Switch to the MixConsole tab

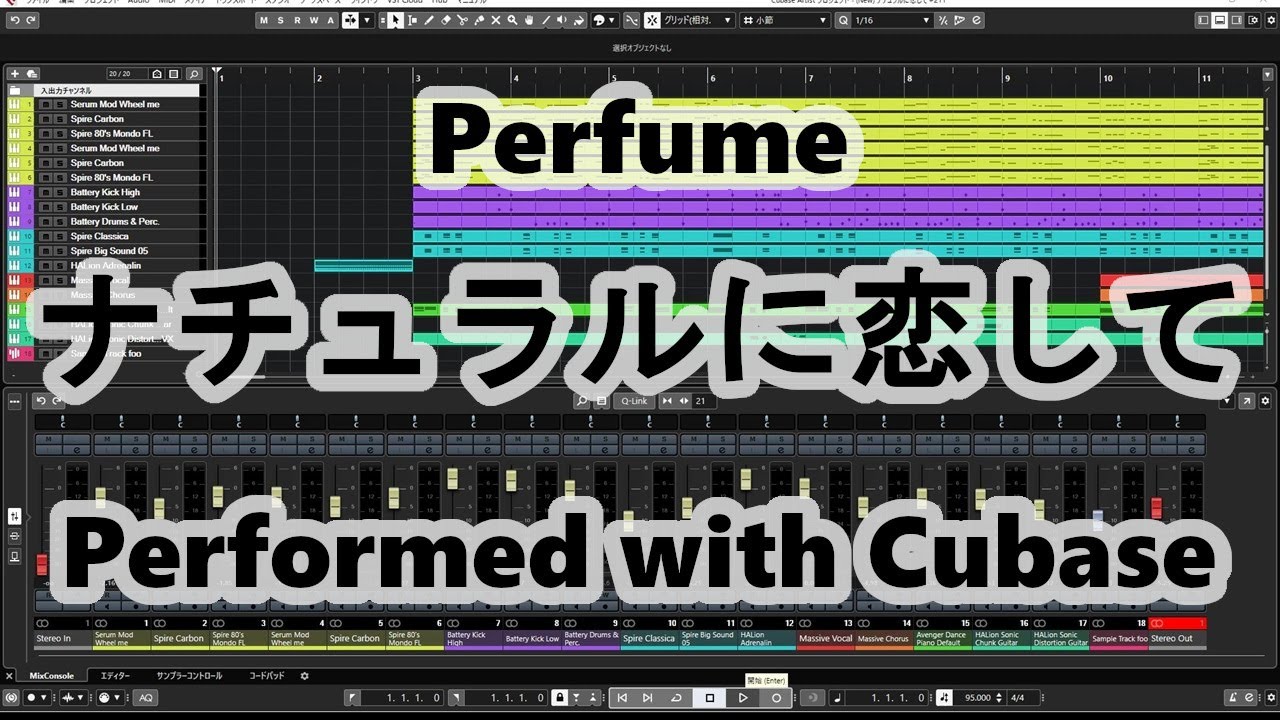click(52, 676)
